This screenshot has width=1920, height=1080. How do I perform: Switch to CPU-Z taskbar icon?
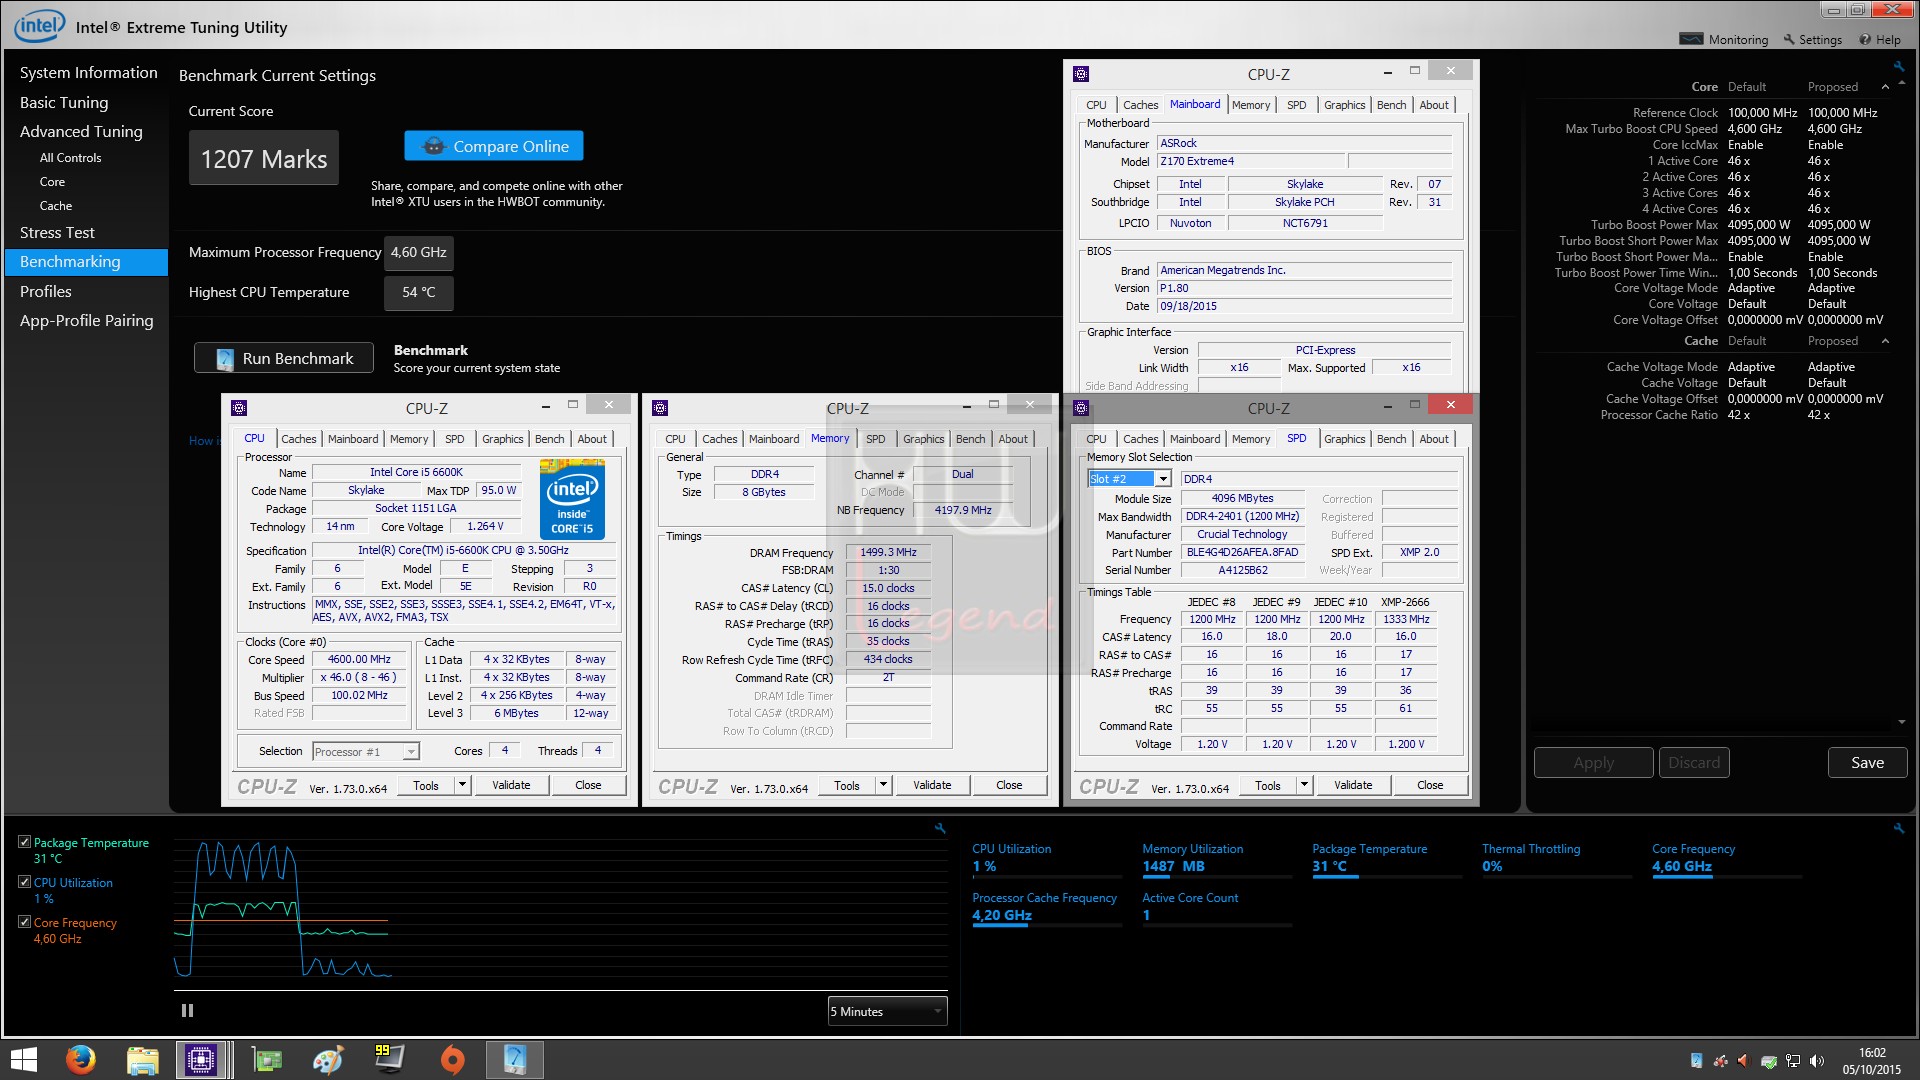[x=201, y=1060]
